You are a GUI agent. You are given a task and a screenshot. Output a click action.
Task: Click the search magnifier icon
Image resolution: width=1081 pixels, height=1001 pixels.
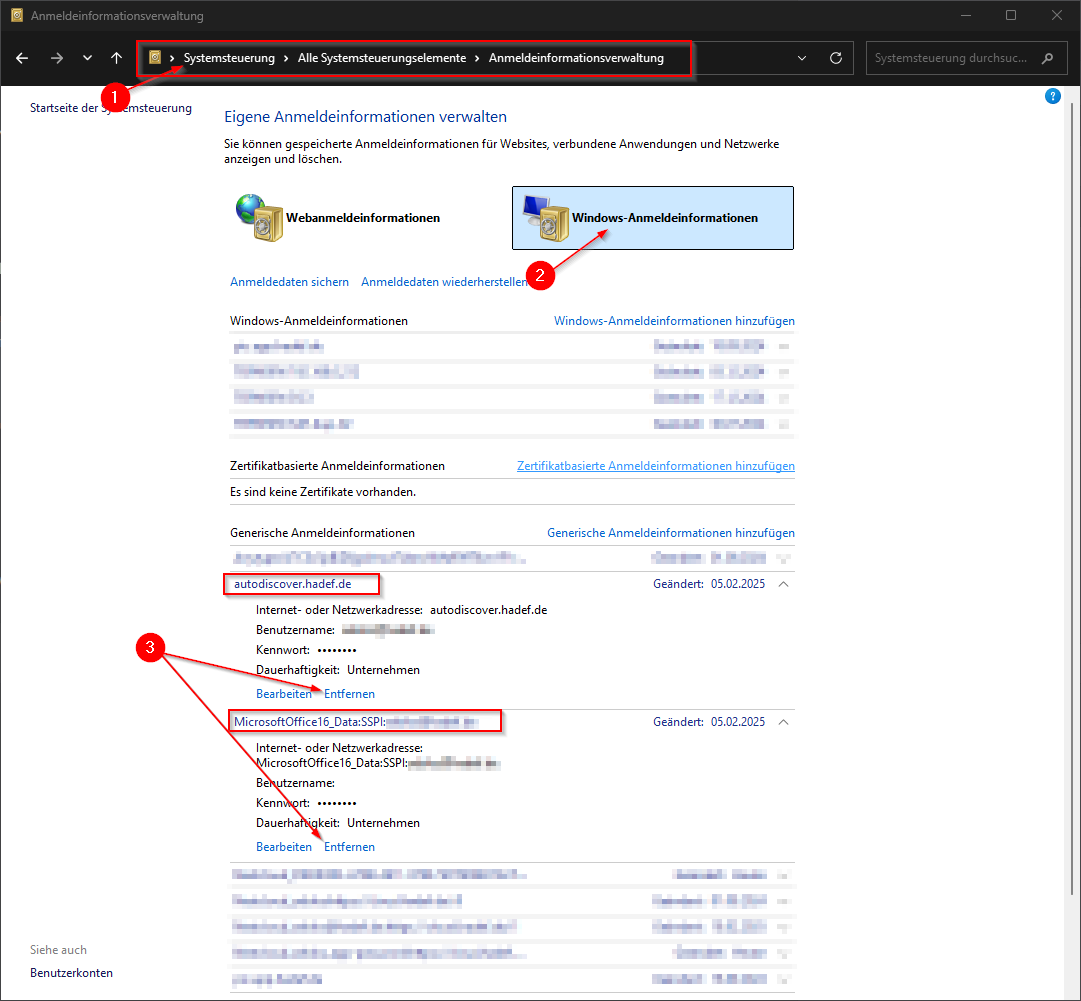[x=1047, y=58]
